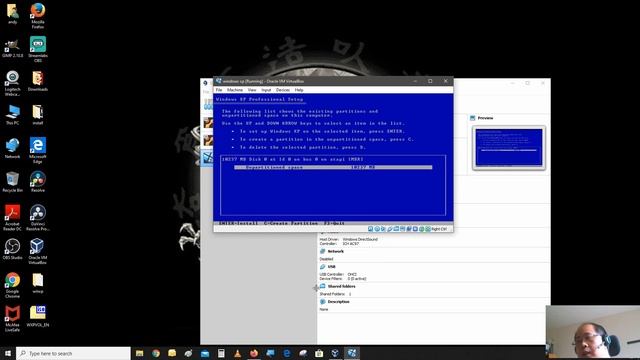This screenshot has height=360, width=640.
Task: Click the Shared folders section icon
Action: (x=322, y=286)
